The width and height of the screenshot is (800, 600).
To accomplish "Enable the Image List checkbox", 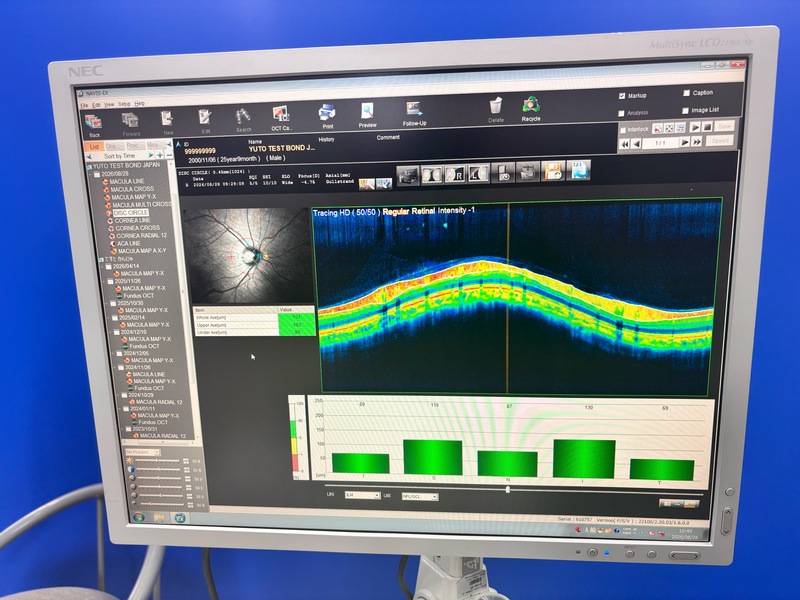I will 685,110.
